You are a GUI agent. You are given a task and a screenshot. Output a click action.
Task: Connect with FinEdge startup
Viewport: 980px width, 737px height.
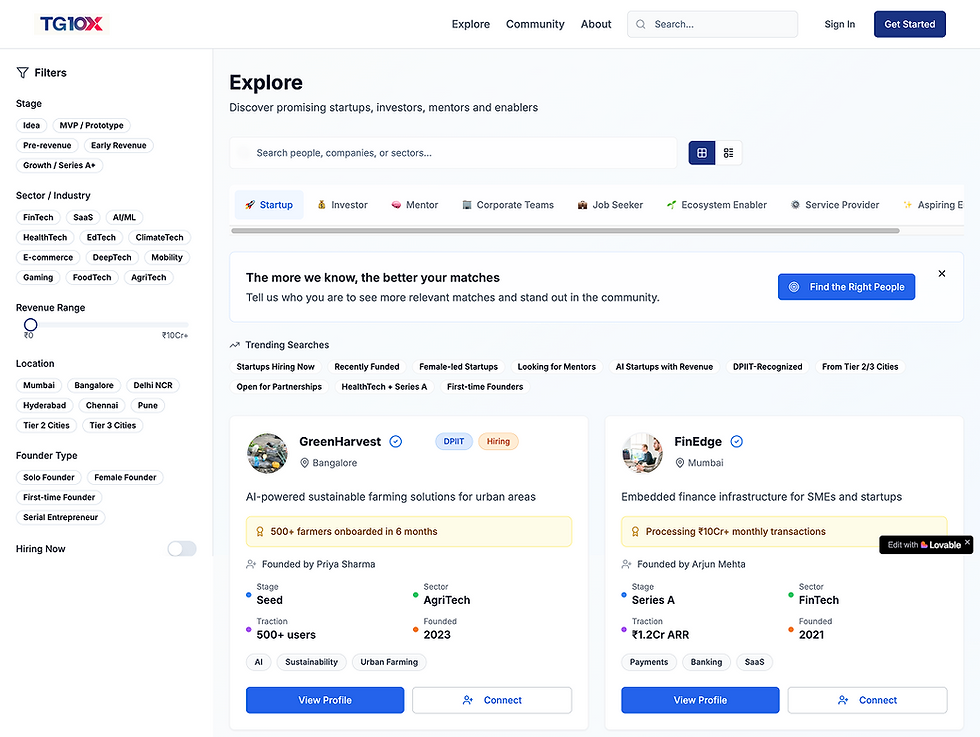(x=867, y=699)
